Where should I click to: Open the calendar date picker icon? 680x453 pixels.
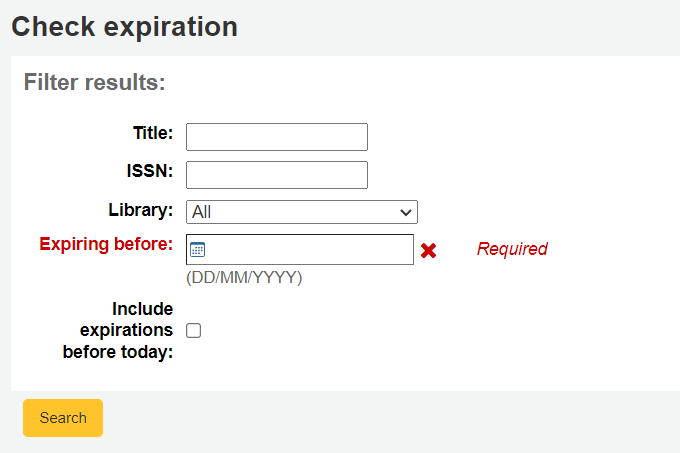197,250
